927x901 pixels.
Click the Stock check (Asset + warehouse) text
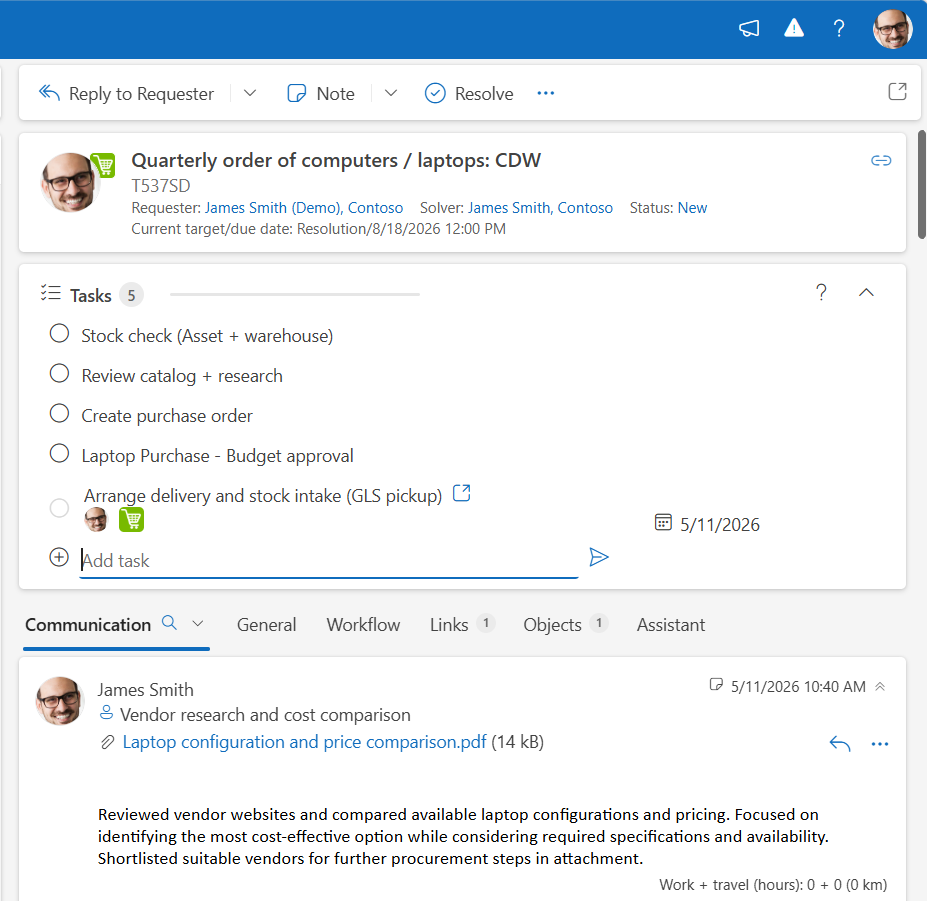point(207,336)
